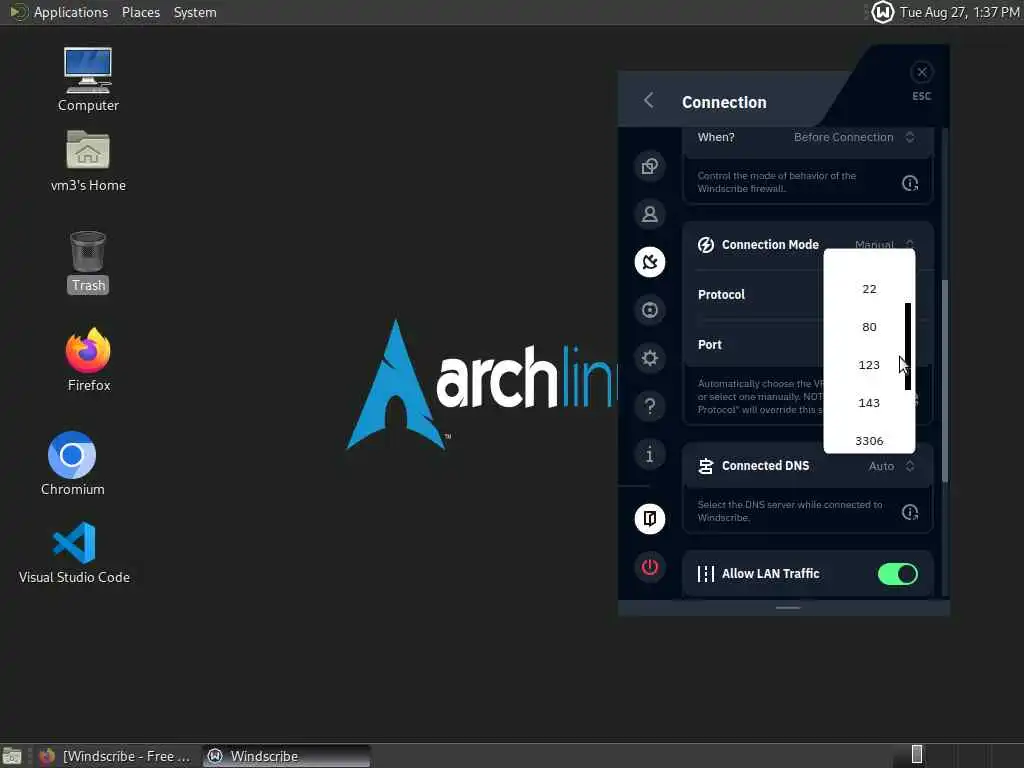Open Connected DNS info icon
The height and width of the screenshot is (768, 1024).
point(910,512)
